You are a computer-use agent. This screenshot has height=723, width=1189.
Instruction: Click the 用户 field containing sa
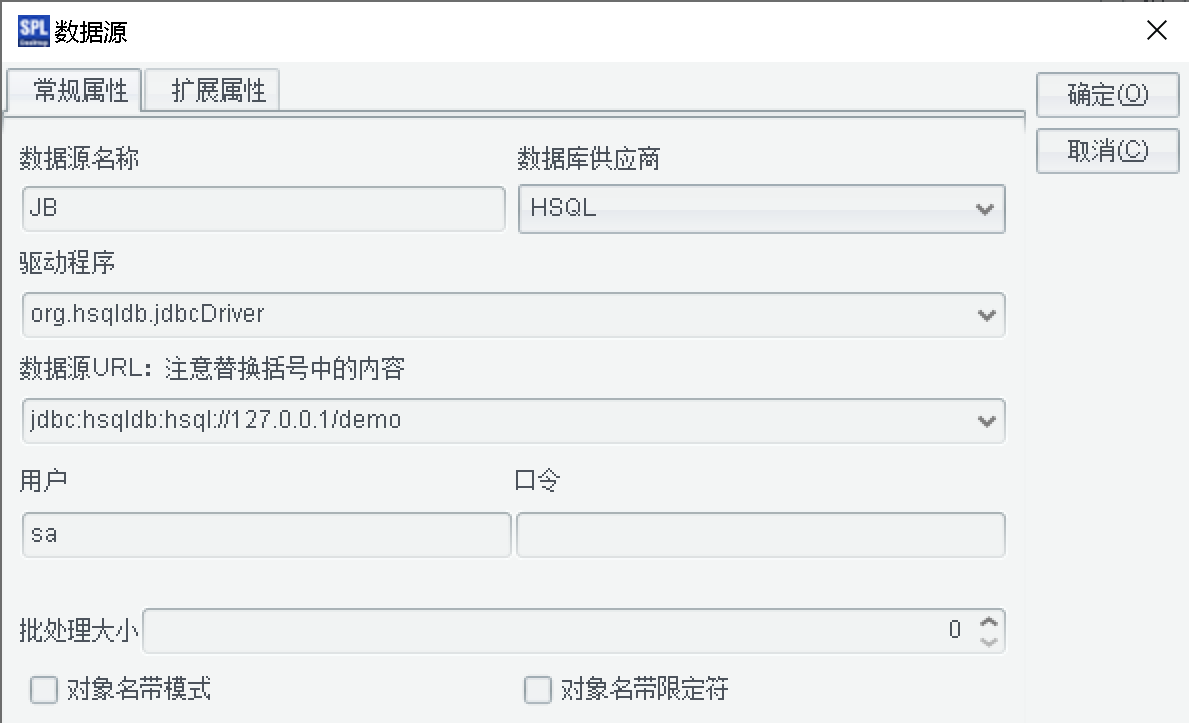tap(265, 534)
